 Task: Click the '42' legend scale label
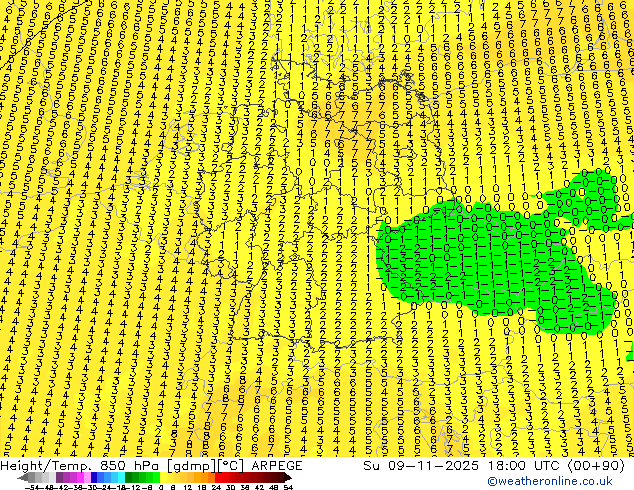point(259,488)
